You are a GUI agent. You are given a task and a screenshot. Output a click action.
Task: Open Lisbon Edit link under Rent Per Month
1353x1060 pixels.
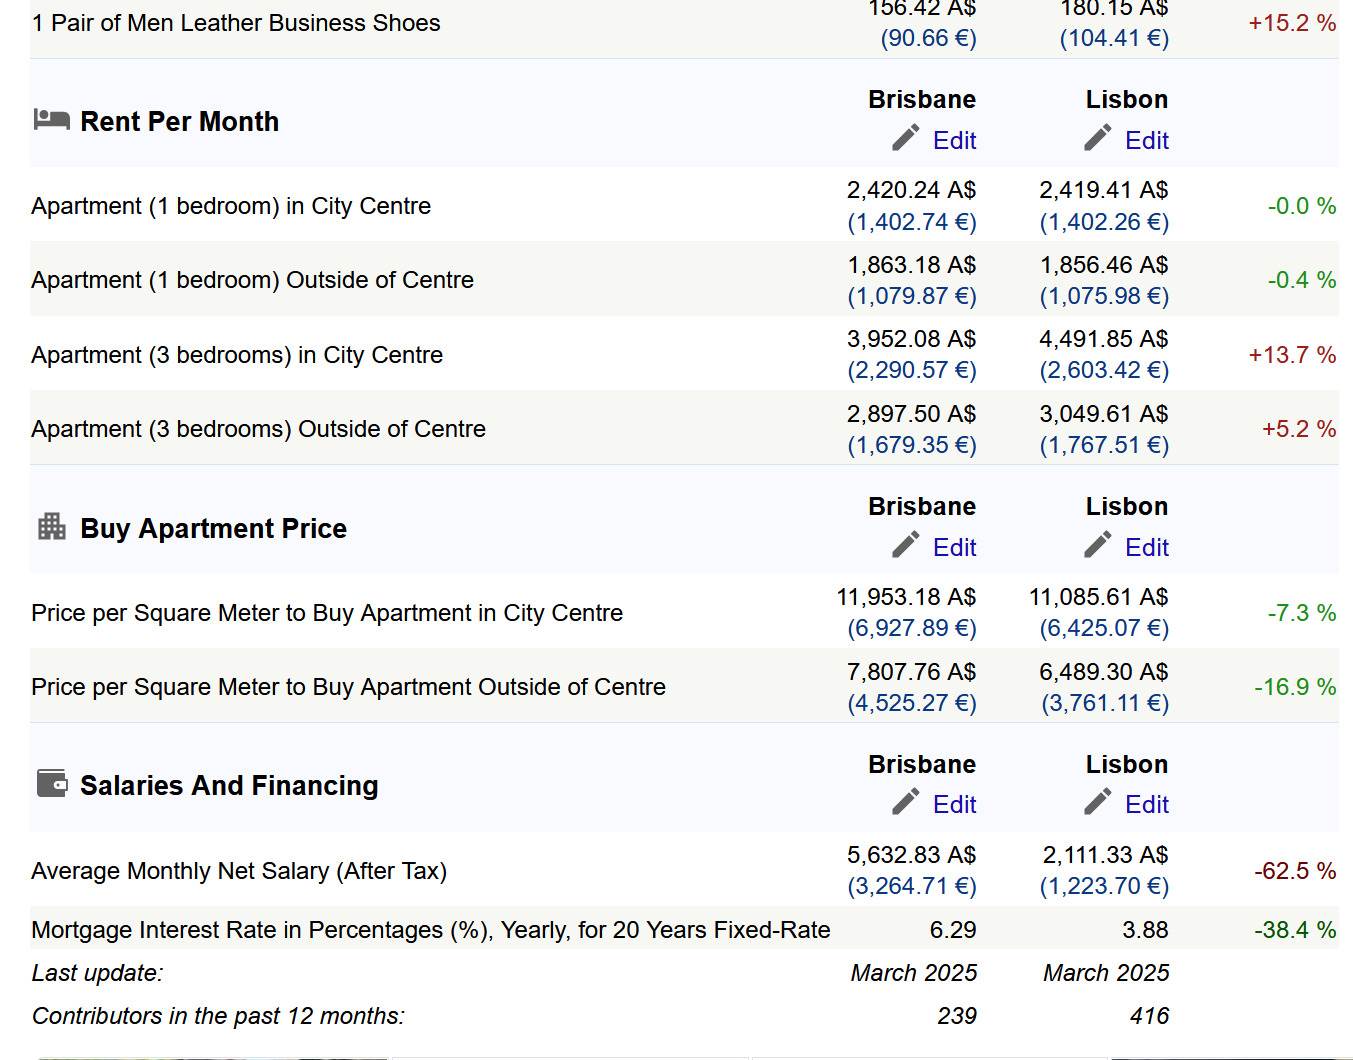[x=1146, y=141]
